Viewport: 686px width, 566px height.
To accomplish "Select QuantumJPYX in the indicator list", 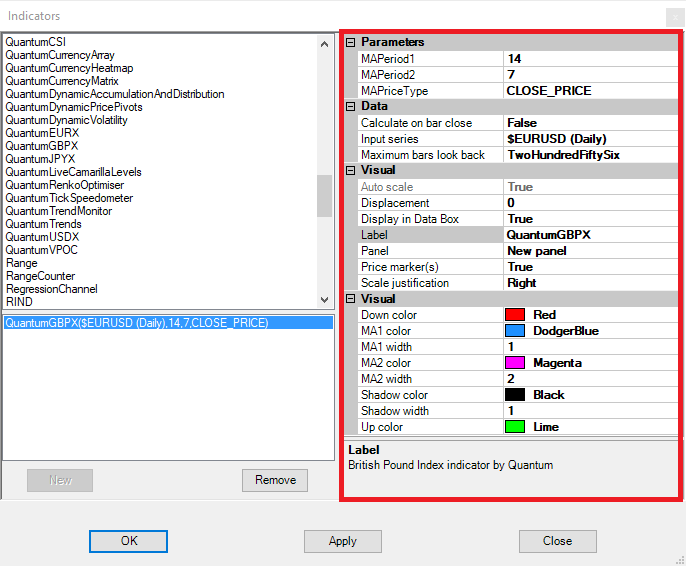I will (x=40, y=159).
